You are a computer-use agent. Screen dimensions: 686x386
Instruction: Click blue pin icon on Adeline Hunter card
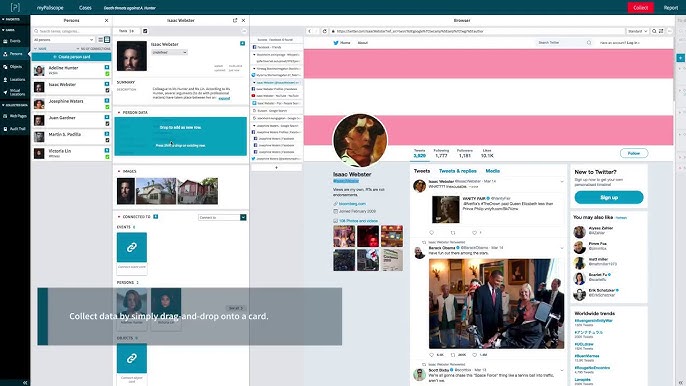pos(107,67)
